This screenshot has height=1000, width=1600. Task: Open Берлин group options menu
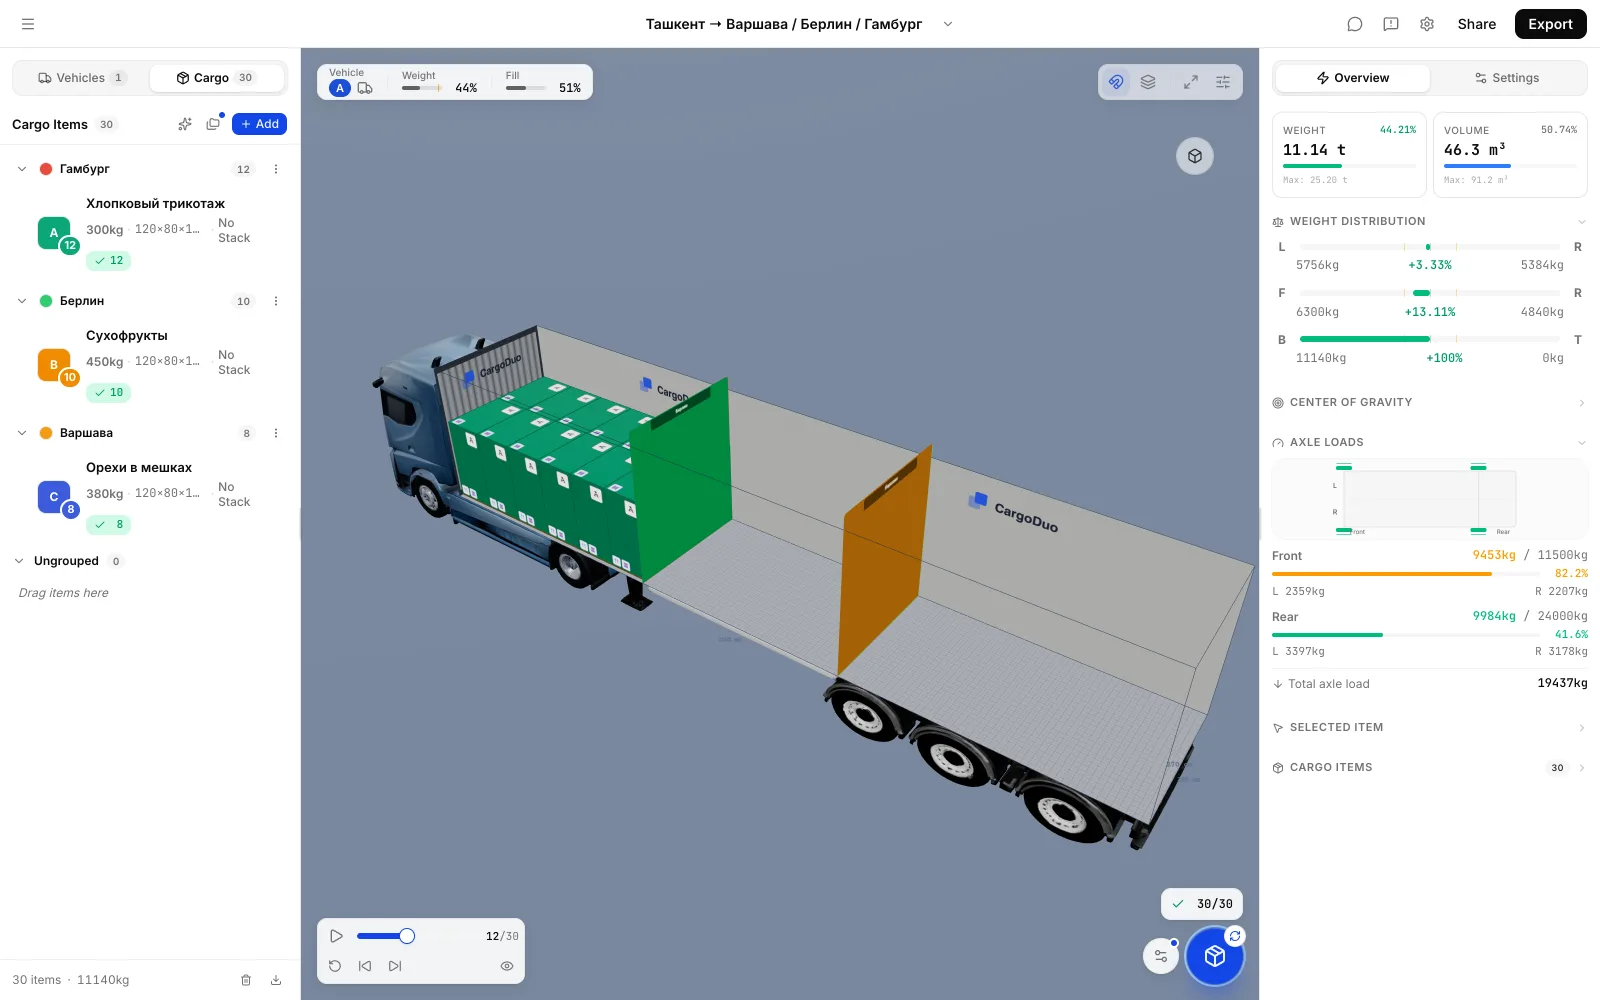276,301
